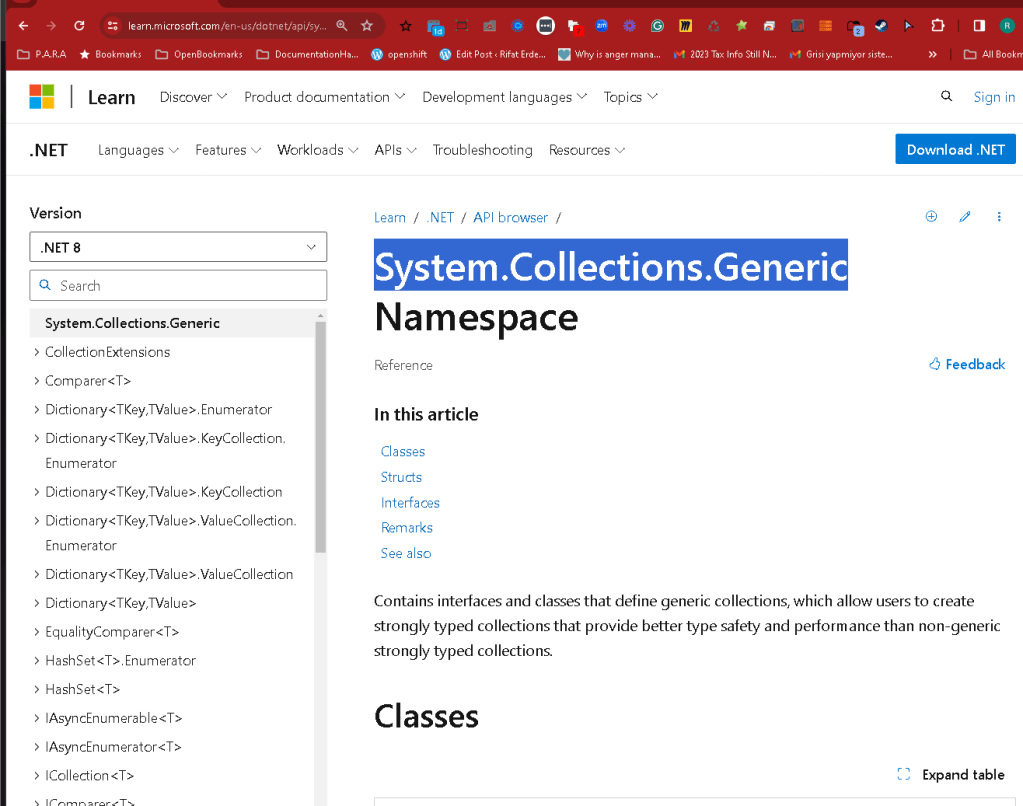Open the Grammarly extension icon
The height and width of the screenshot is (806, 1023).
(x=657, y=25)
